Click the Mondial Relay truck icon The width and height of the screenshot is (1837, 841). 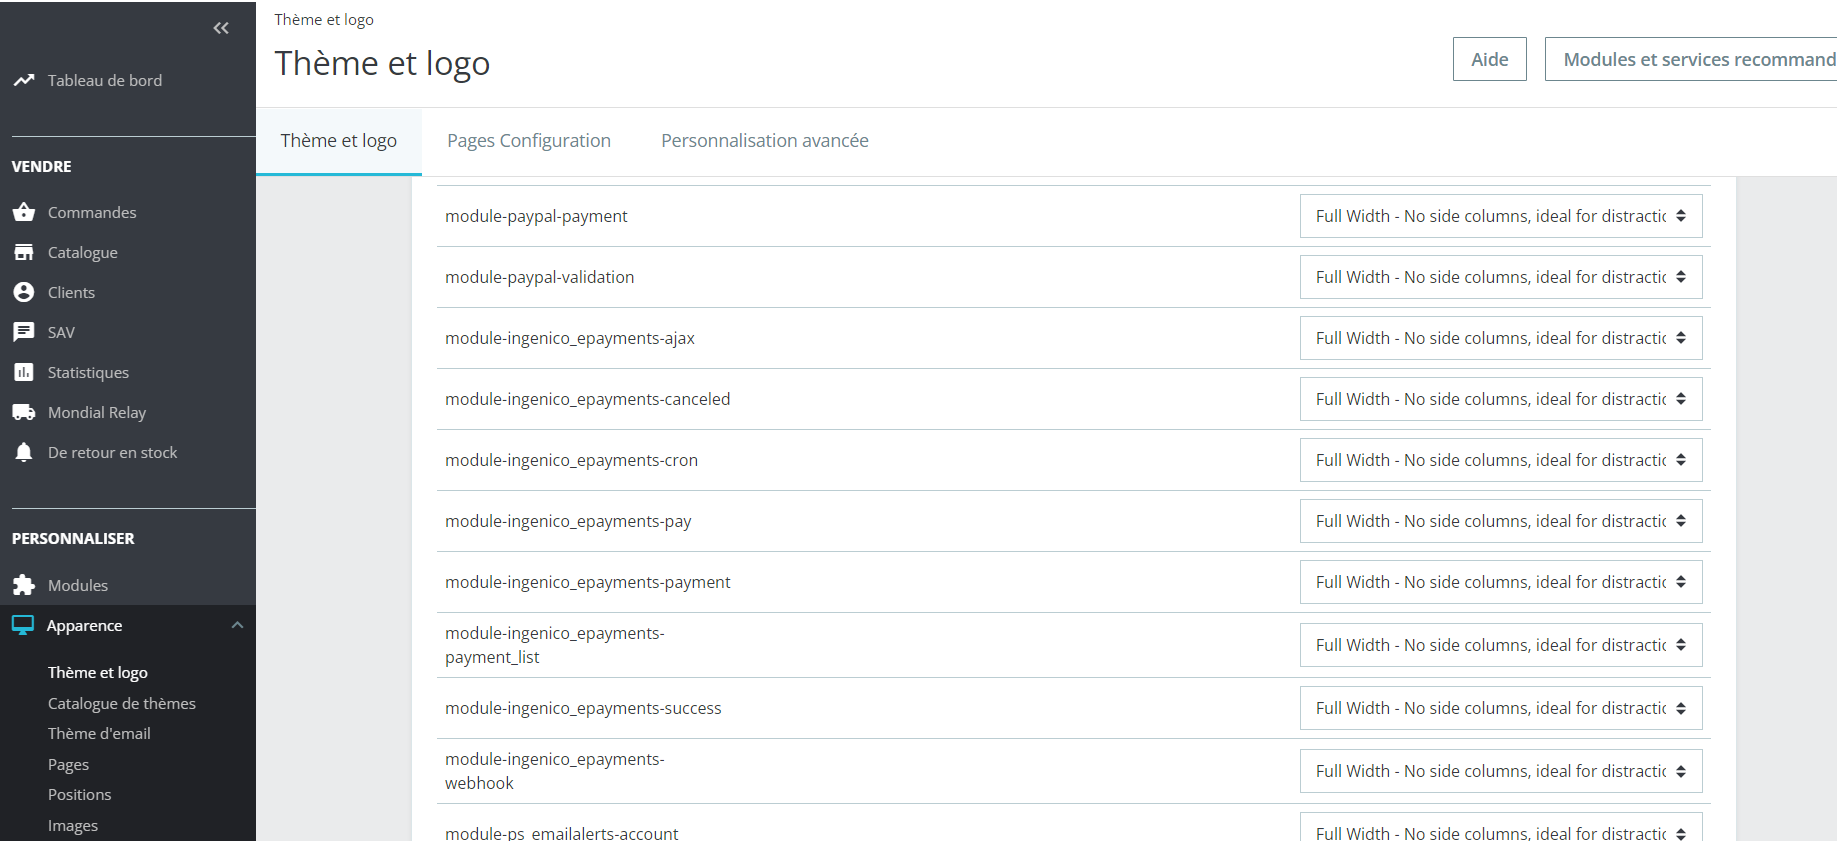click(x=24, y=412)
